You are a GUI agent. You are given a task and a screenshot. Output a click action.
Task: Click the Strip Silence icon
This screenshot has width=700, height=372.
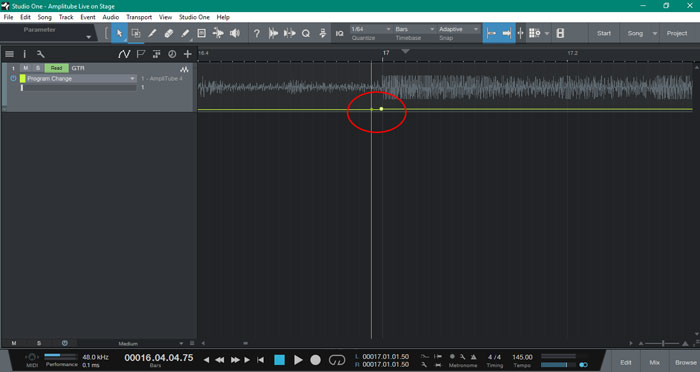(273, 33)
